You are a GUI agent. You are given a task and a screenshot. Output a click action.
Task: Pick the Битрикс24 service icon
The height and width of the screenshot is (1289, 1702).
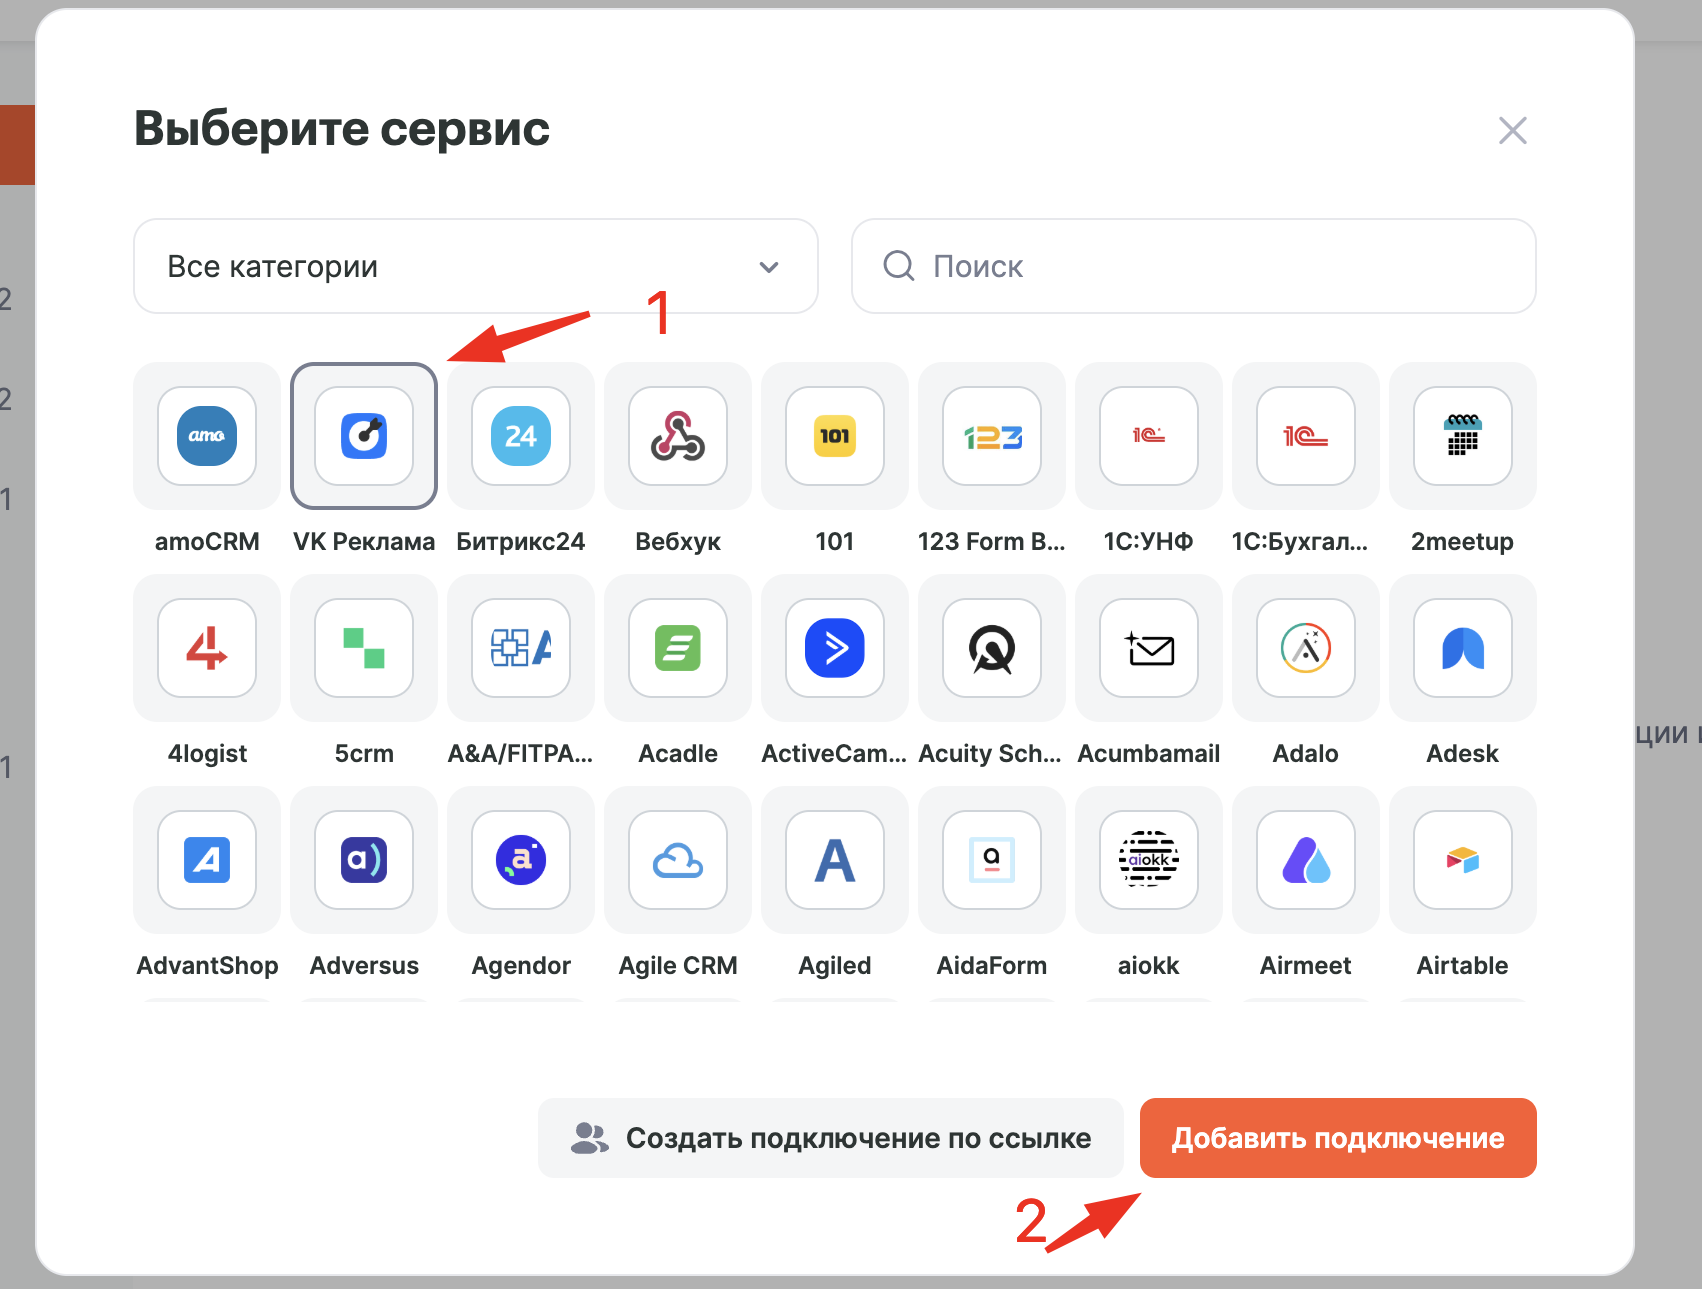click(521, 436)
